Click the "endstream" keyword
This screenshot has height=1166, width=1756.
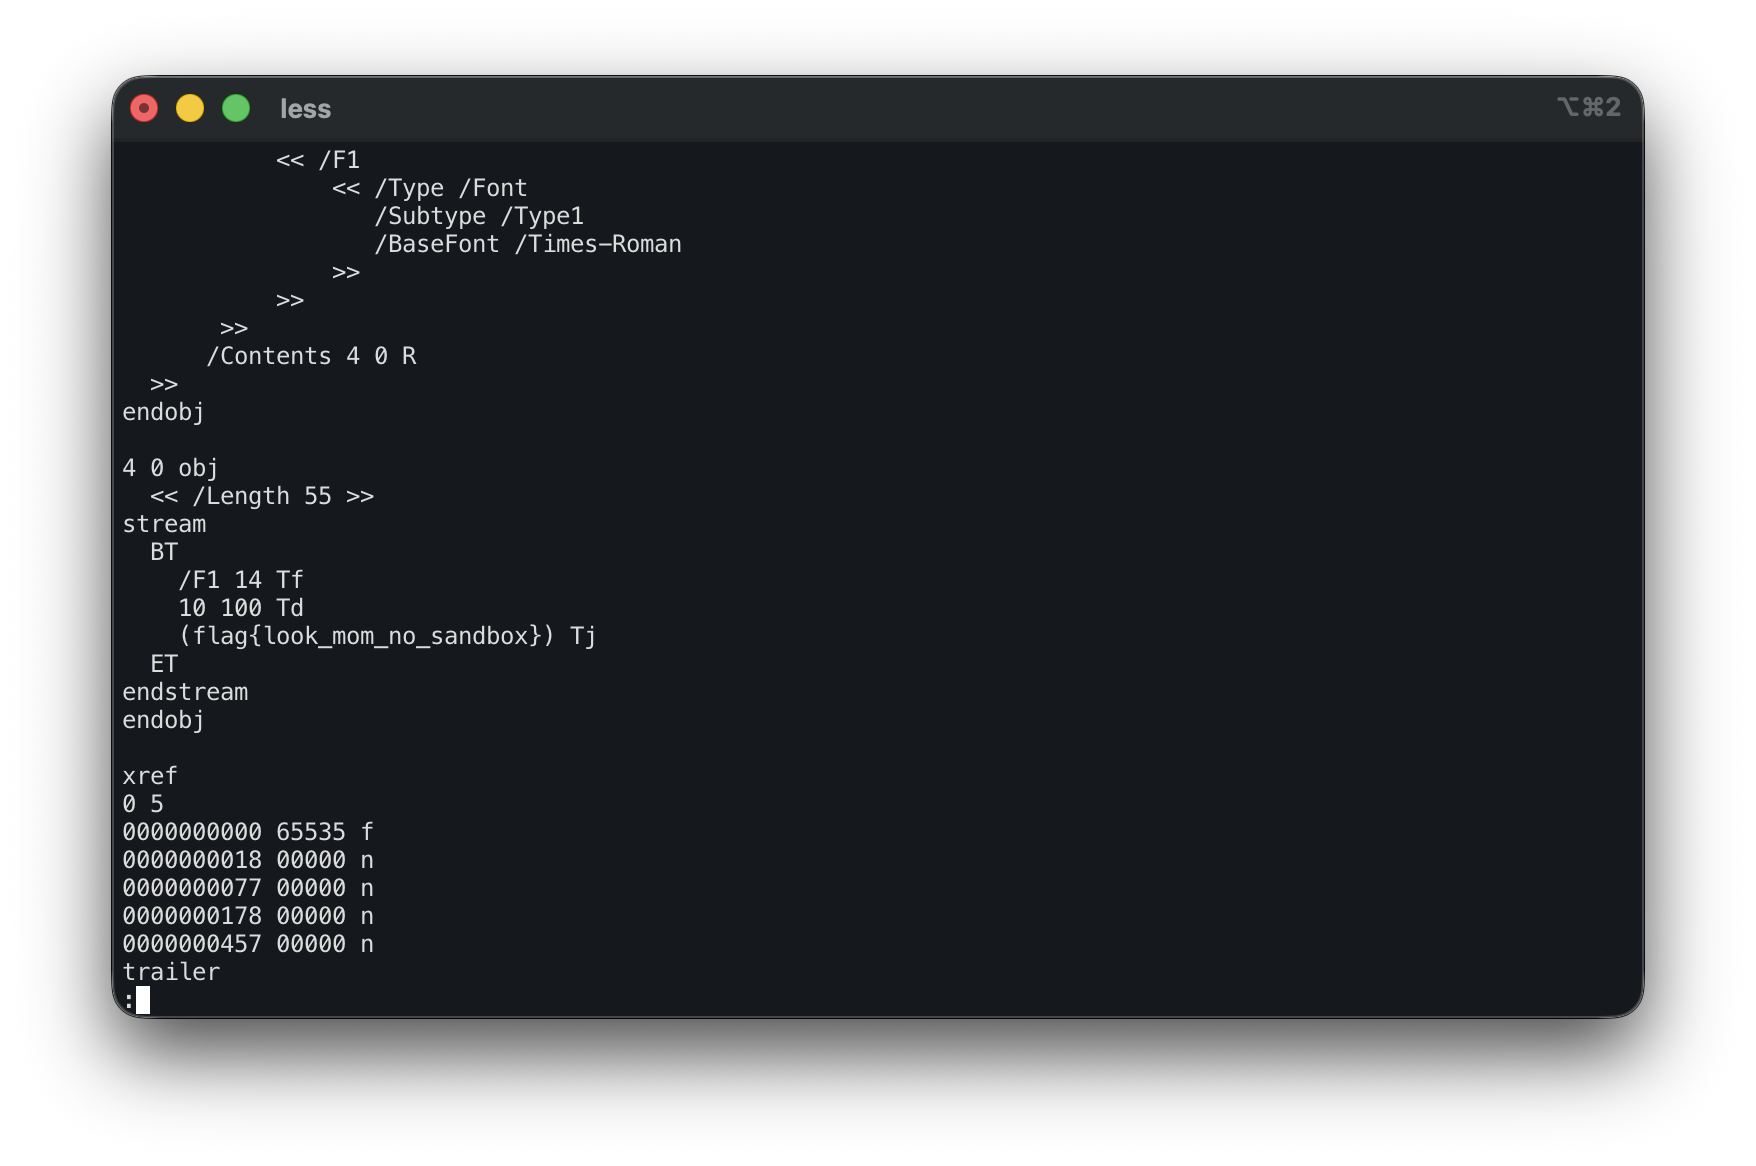pos(185,692)
